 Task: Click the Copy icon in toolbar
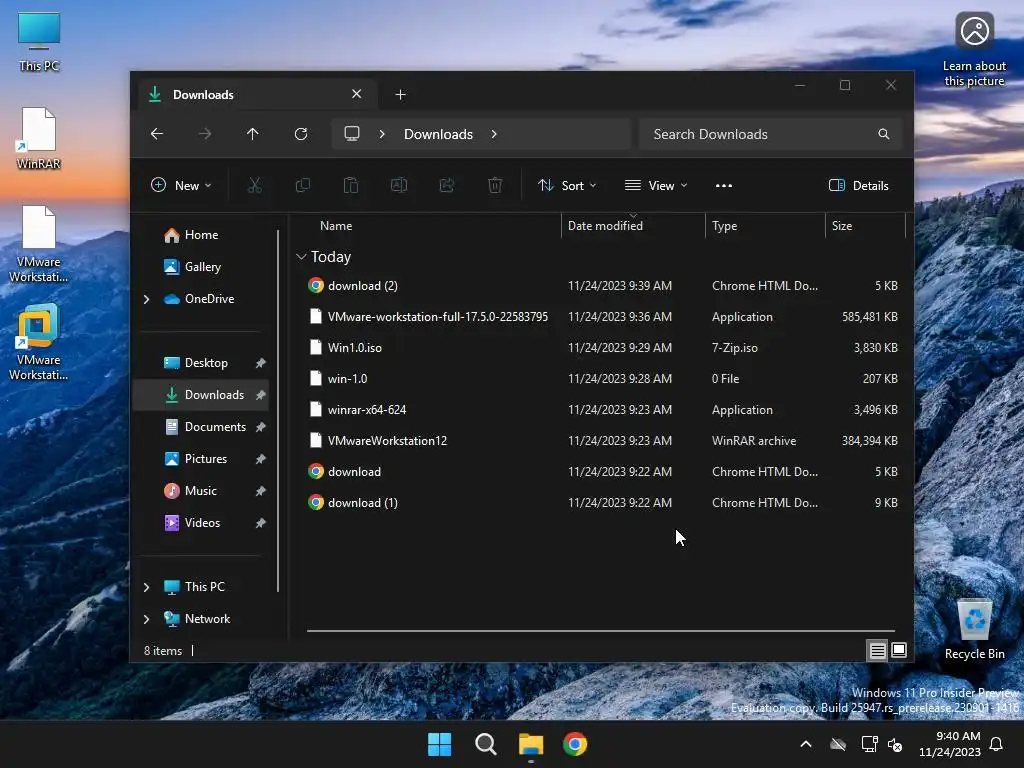[302, 185]
